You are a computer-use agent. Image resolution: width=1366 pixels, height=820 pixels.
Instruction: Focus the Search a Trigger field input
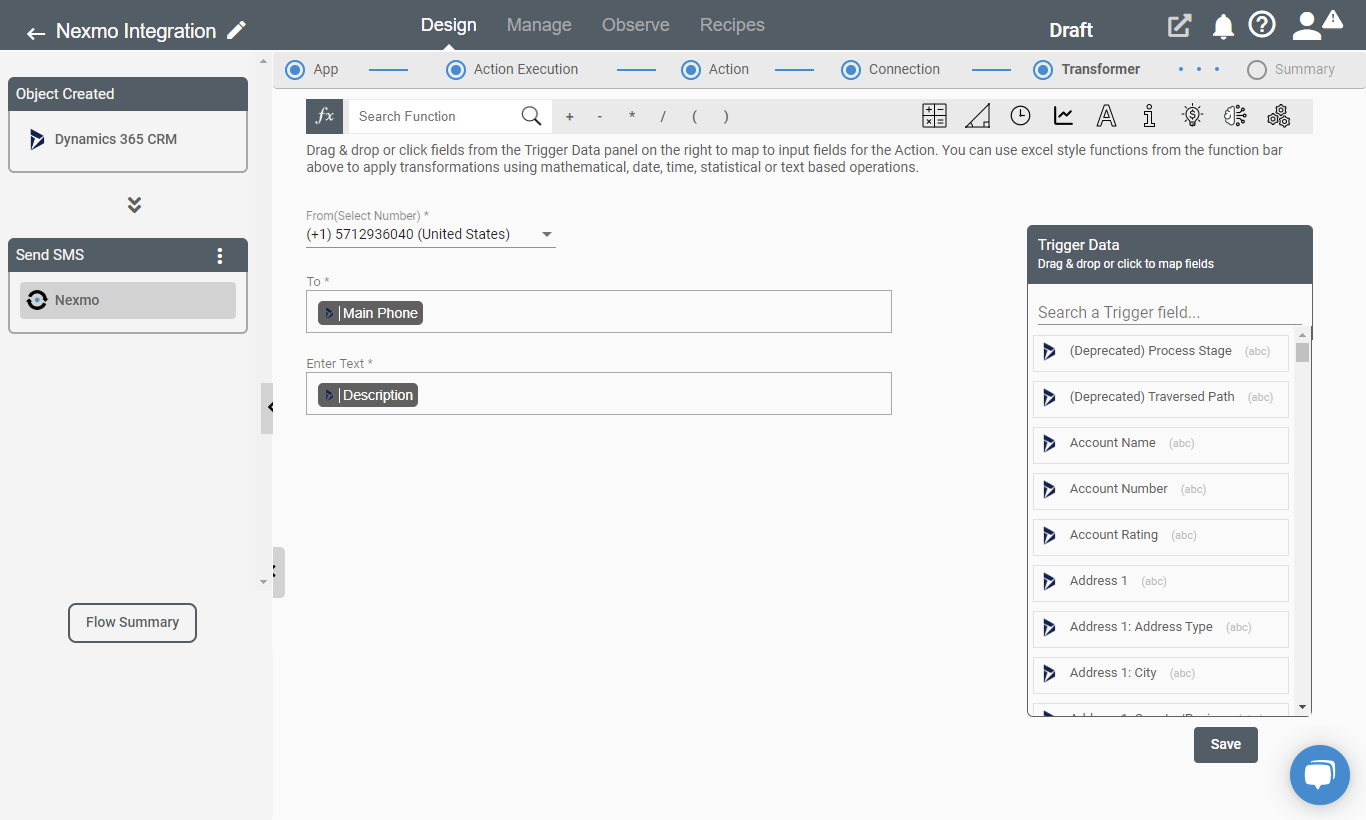point(1169,313)
